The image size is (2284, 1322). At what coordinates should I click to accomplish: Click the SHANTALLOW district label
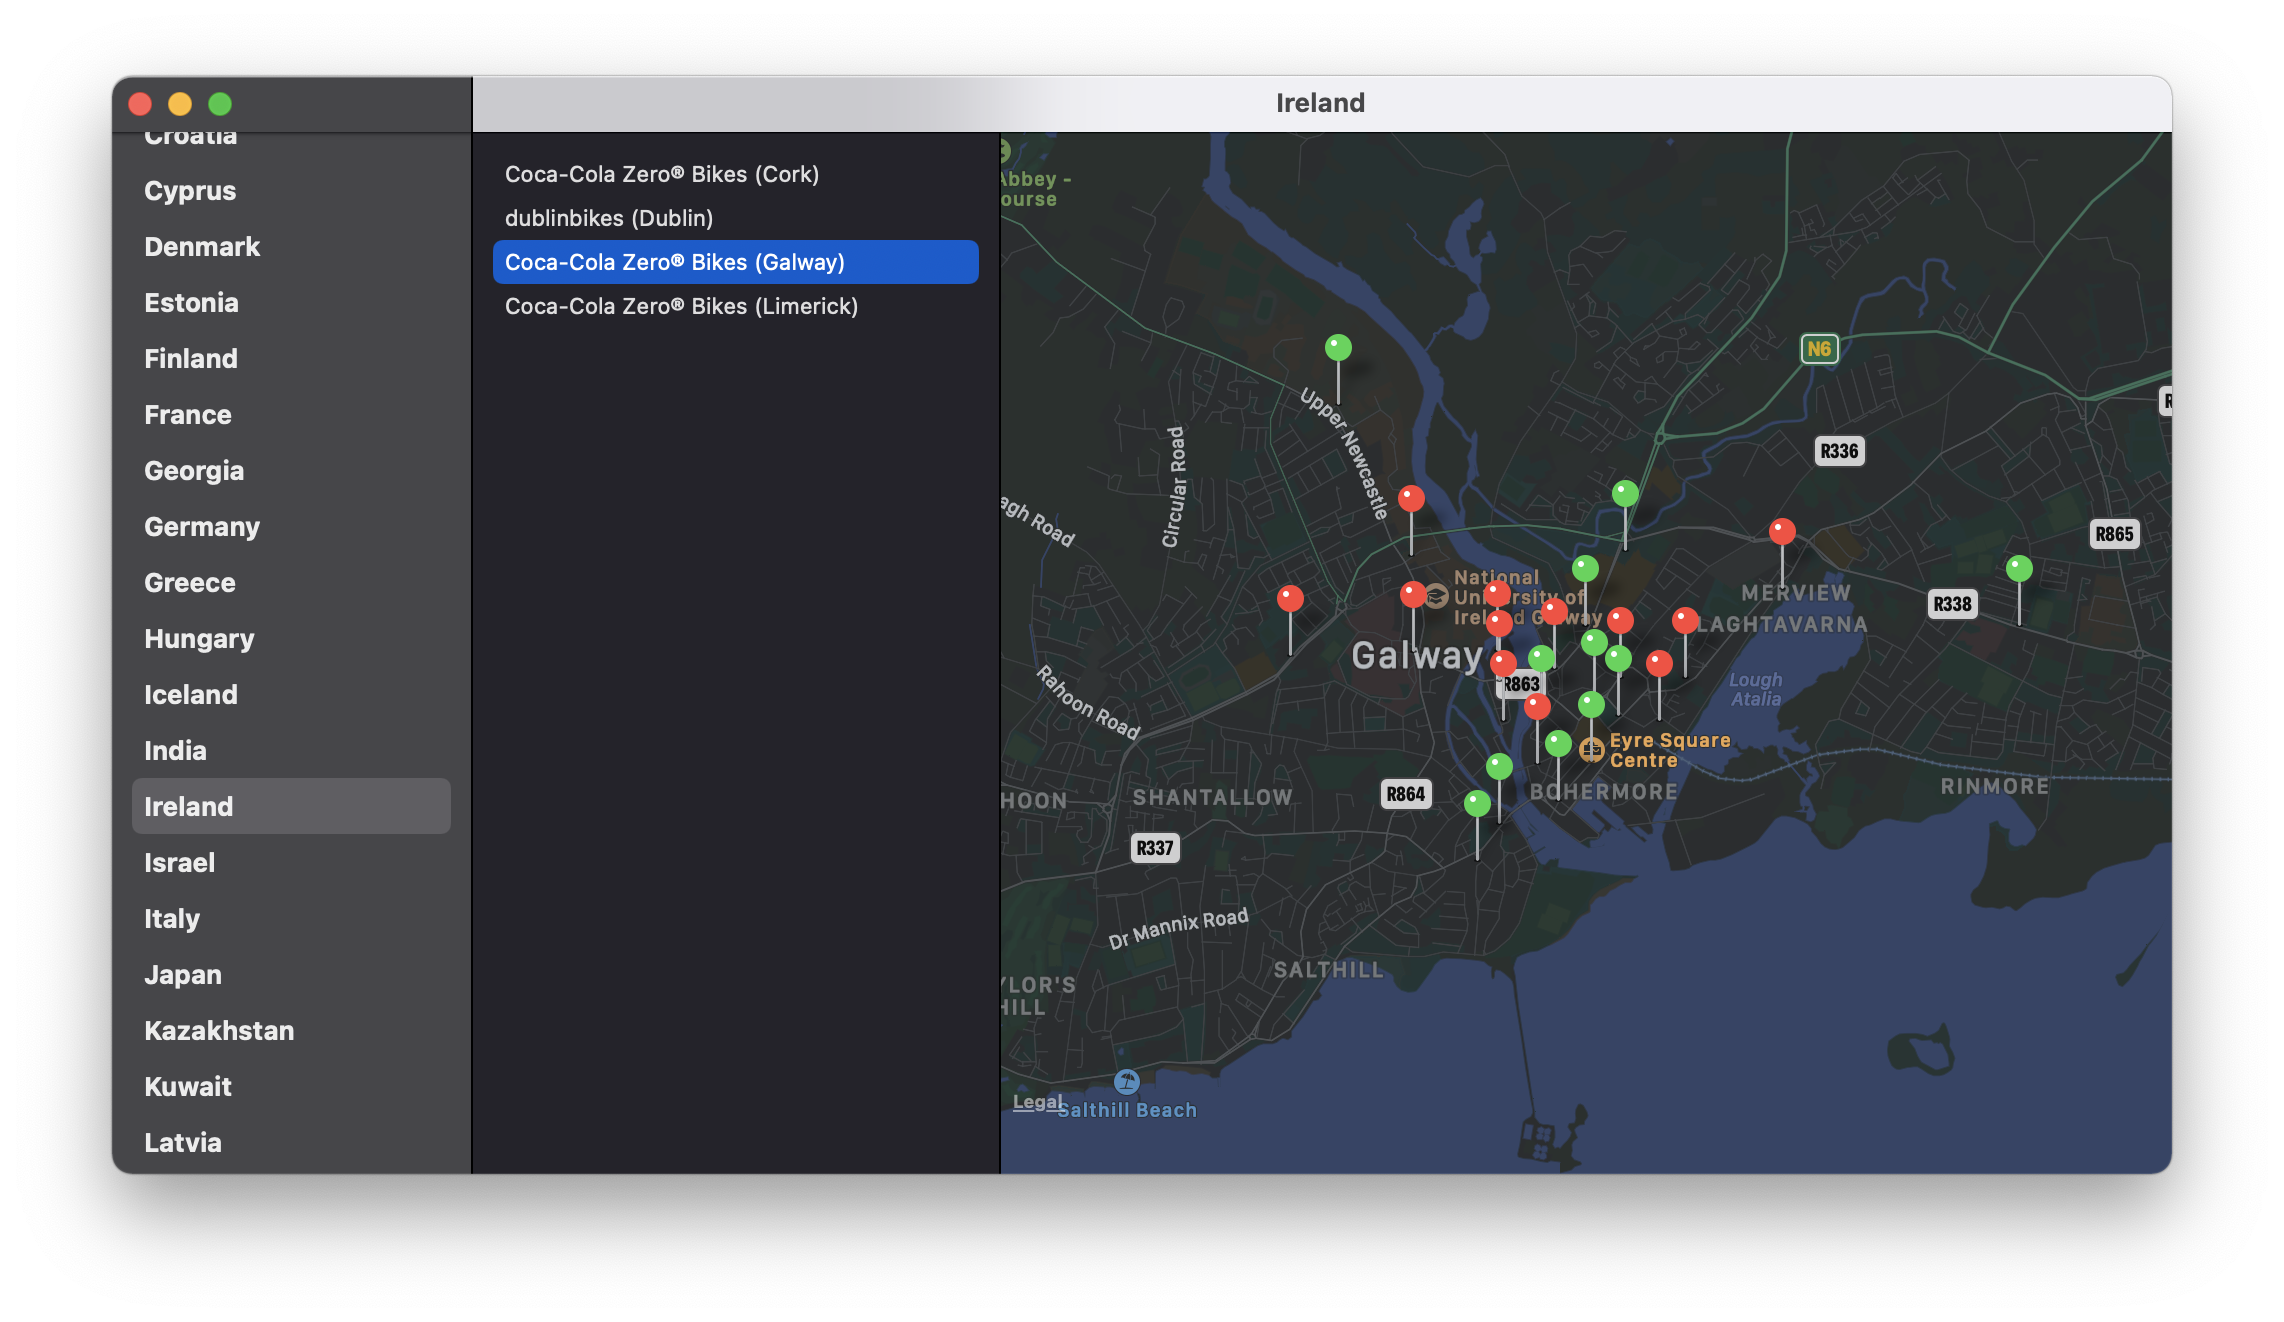pos(1212,797)
